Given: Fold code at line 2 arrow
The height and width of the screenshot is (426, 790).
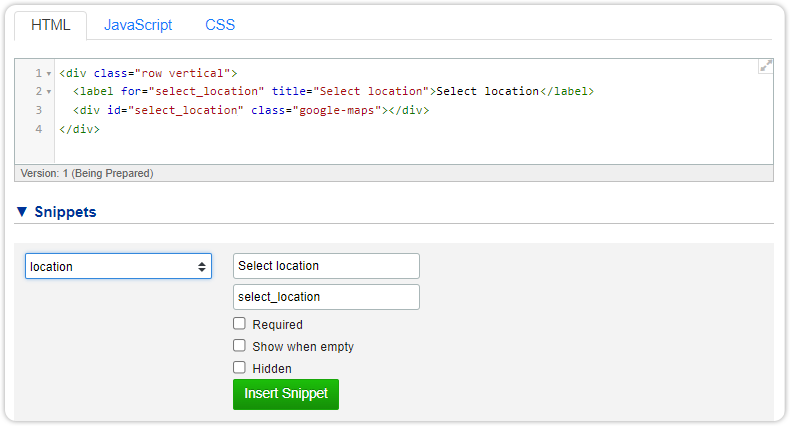Looking at the screenshot, I should coord(49,92).
